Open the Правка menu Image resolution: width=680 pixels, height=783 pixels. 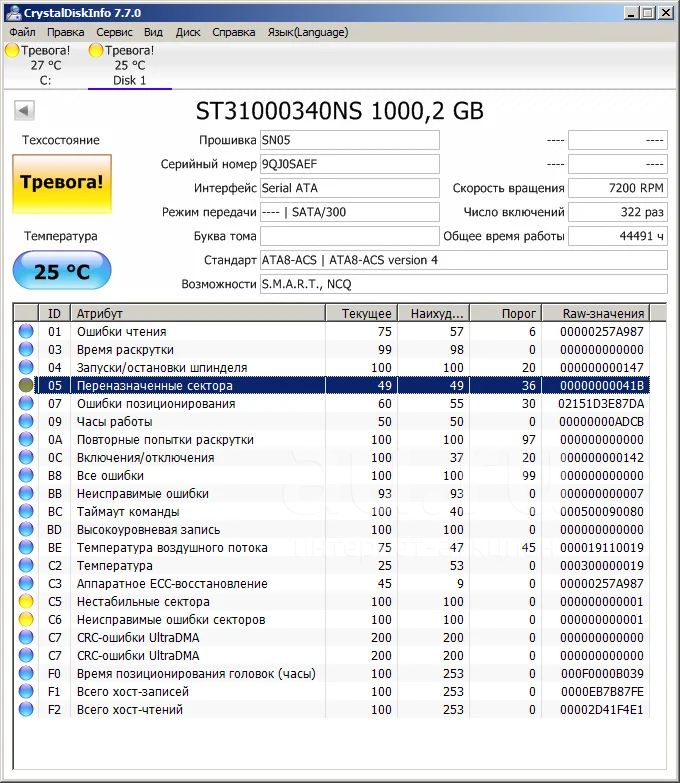coord(65,32)
